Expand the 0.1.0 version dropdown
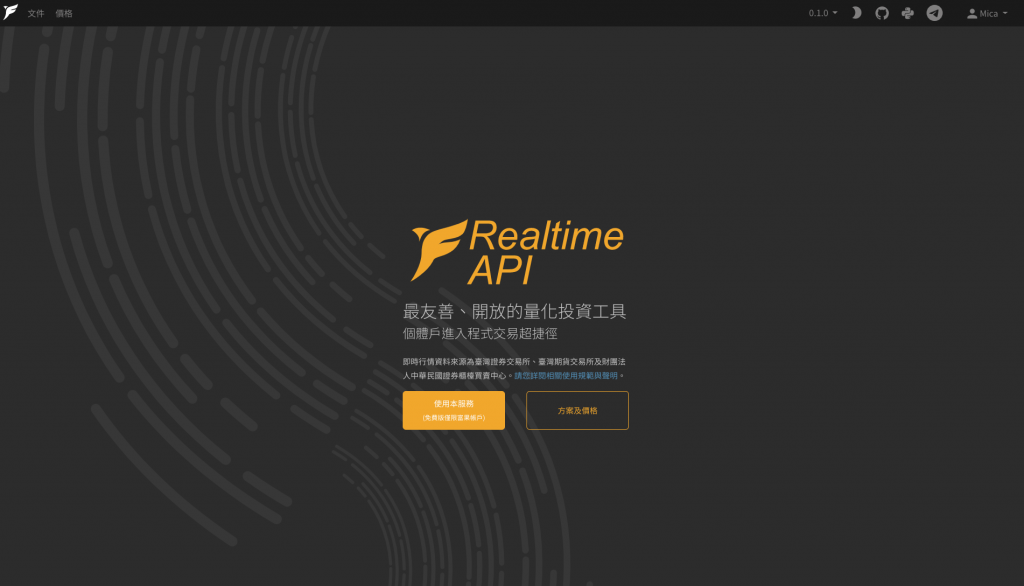This screenshot has width=1024, height=586. (823, 13)
